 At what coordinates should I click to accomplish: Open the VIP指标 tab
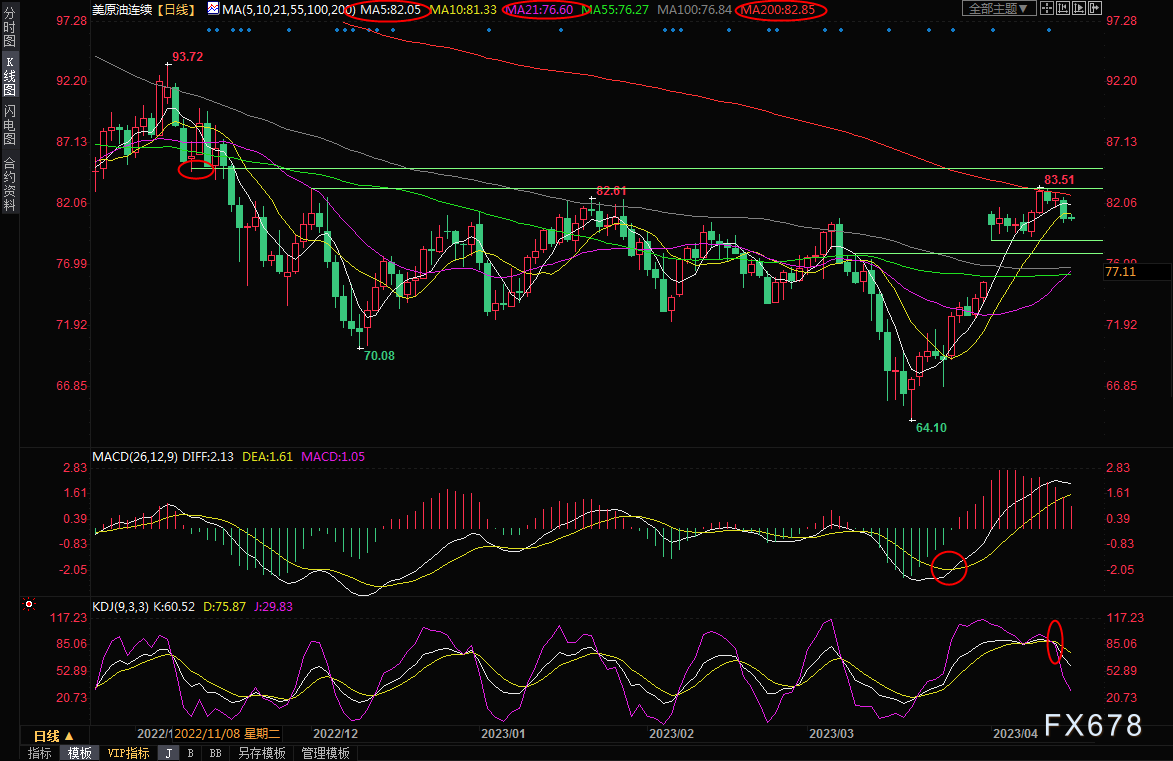click(128, 753)
